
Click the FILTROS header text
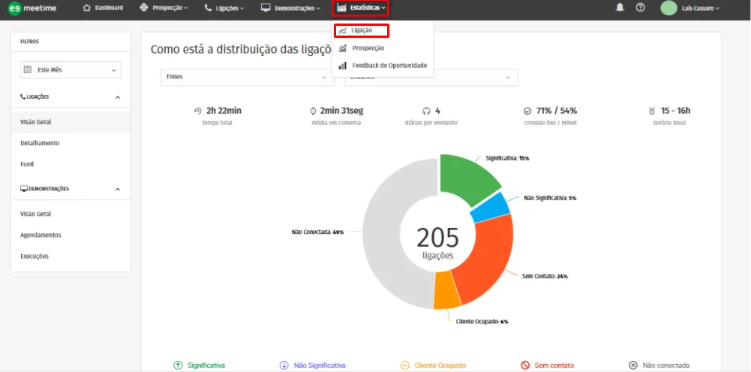tap(30, 42)
